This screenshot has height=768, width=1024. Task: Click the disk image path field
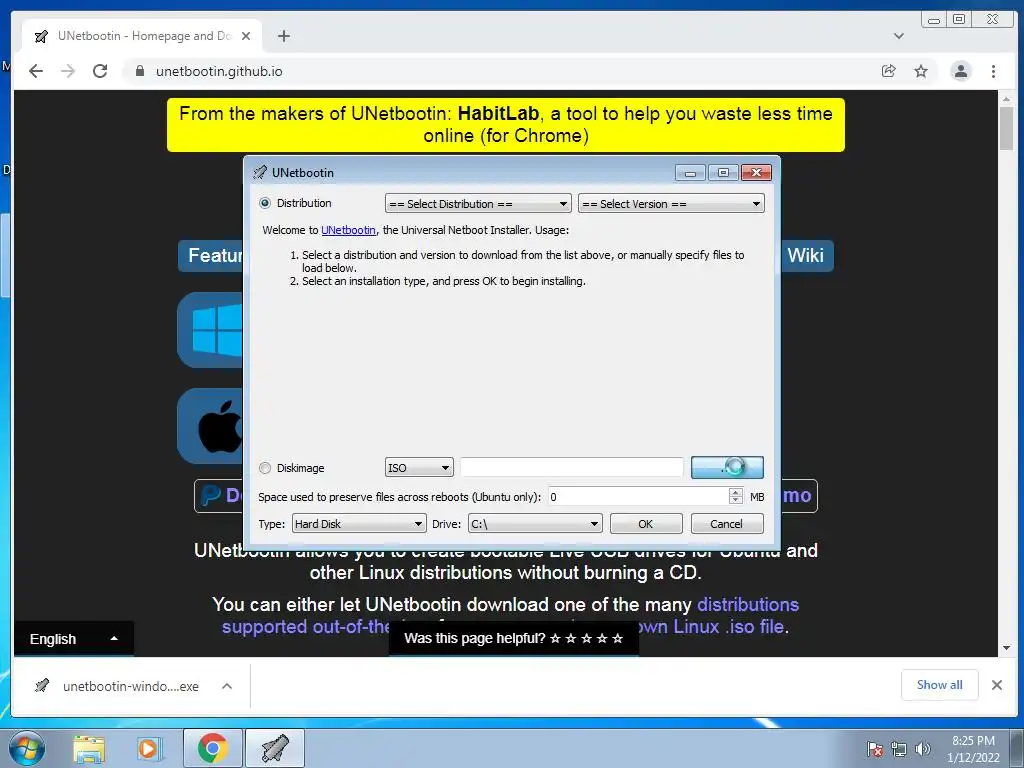(x=572, y=468)
